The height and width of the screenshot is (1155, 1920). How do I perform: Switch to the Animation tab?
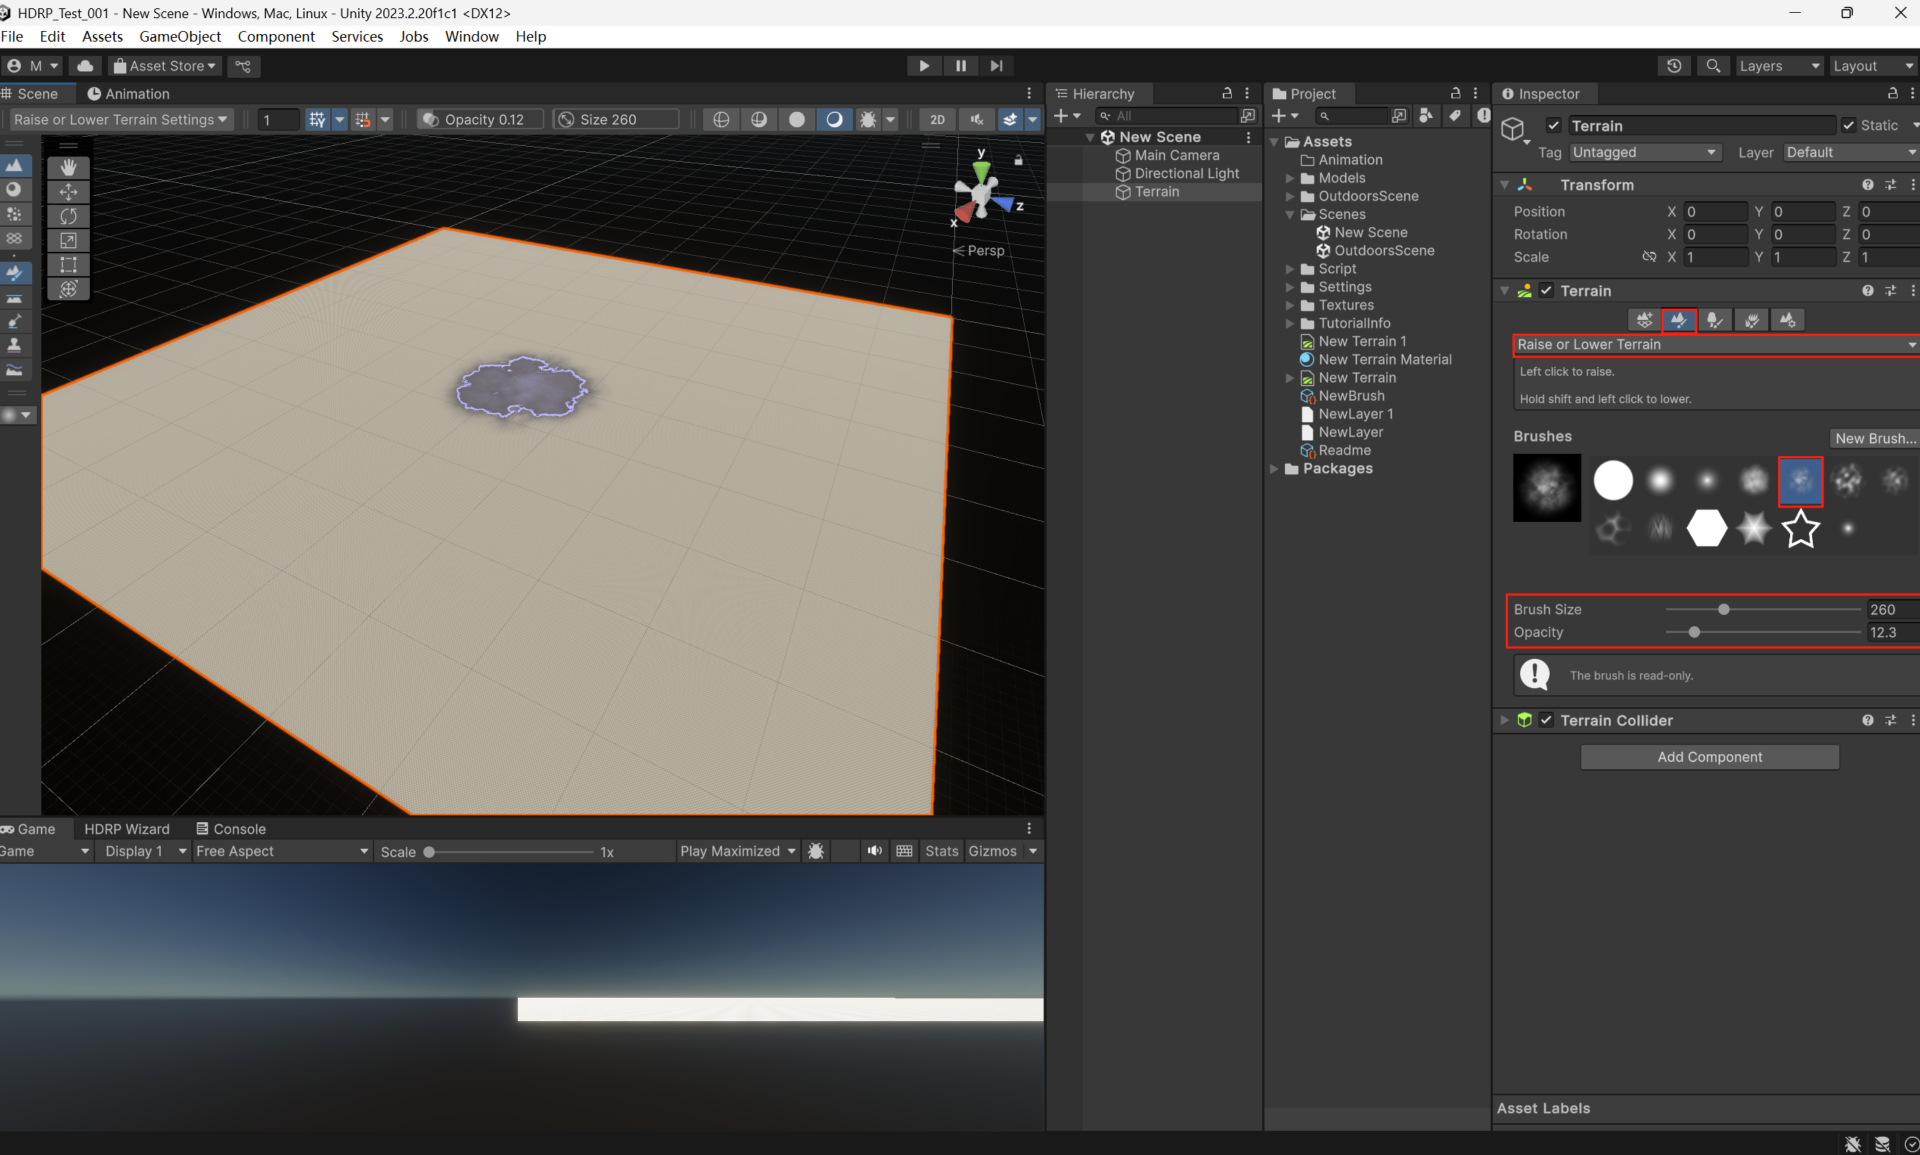click(127, 94)
